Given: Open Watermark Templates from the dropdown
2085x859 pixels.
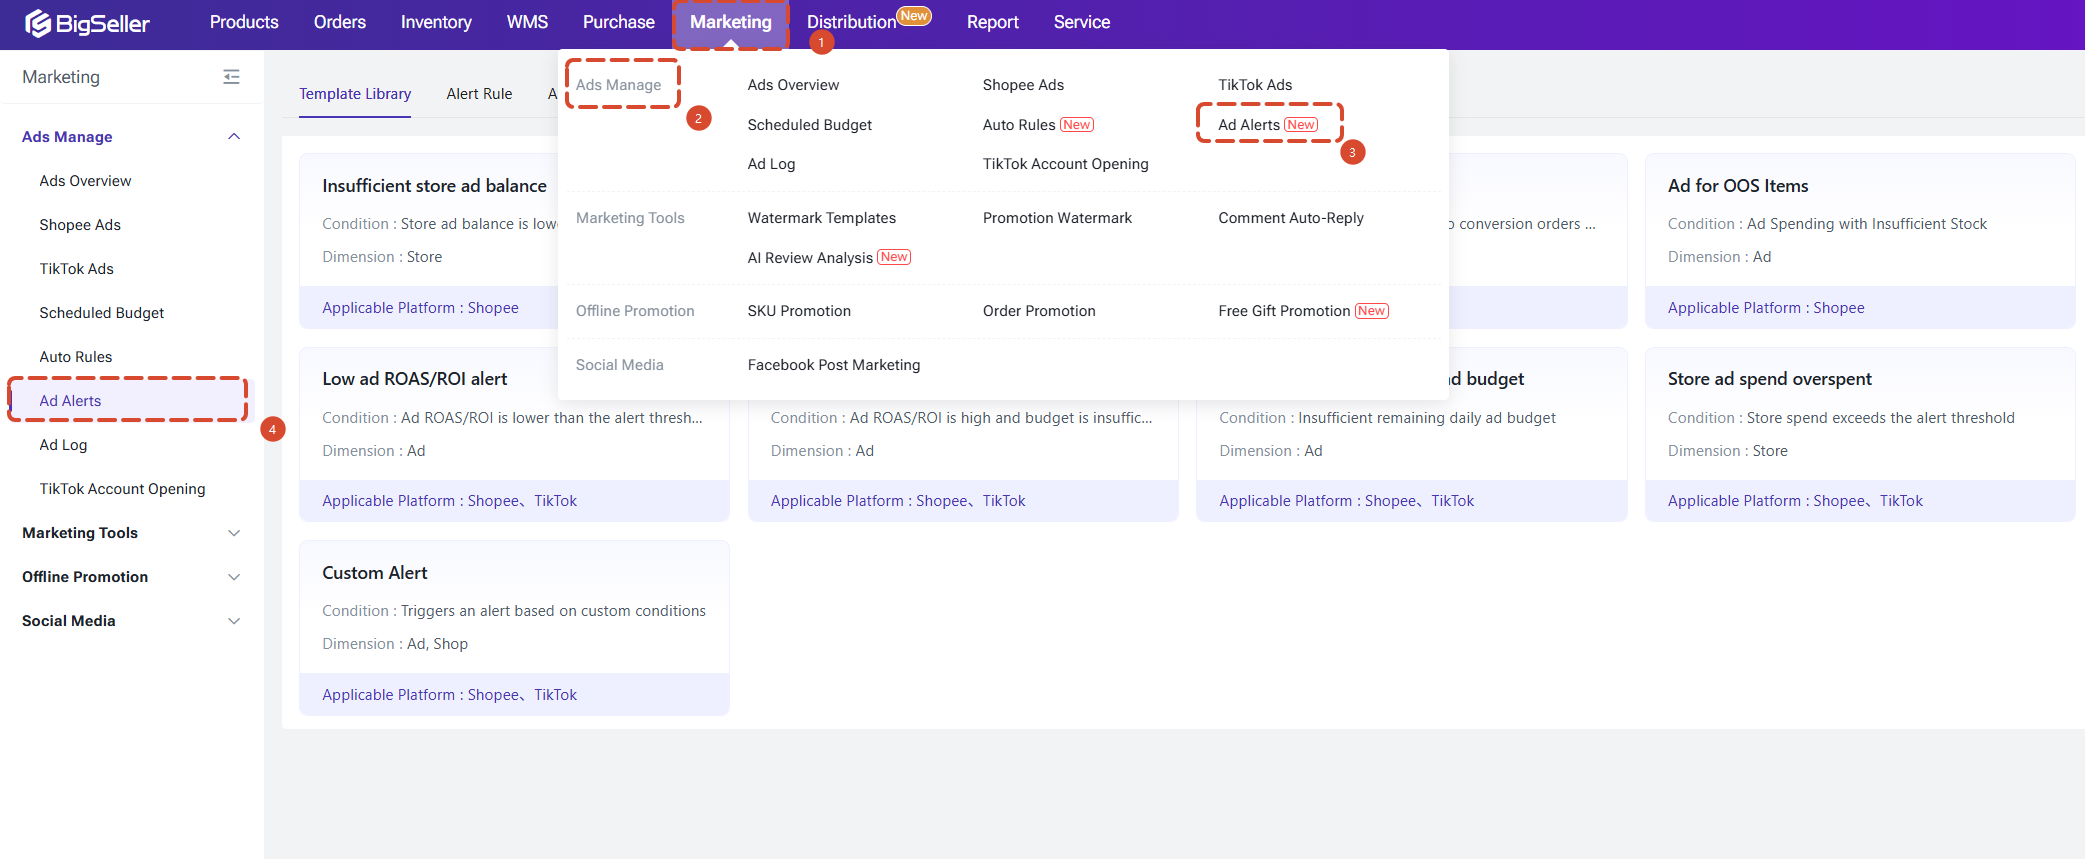Looking at the screenshot, I should [x=822, y=218].
